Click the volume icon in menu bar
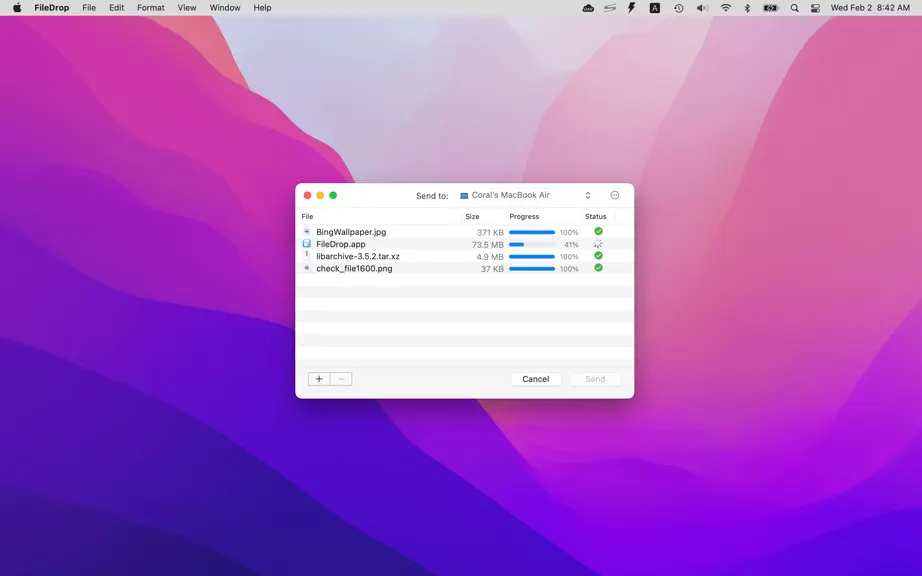 coord(701,8)
